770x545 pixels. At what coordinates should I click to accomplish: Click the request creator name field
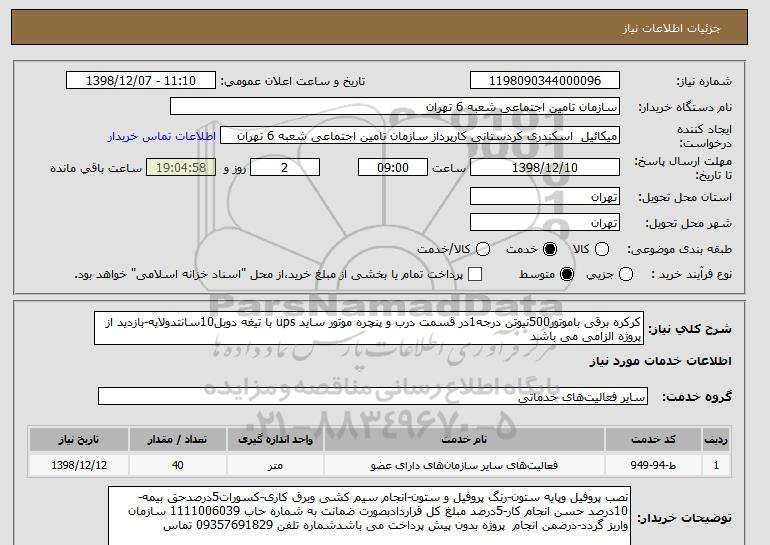(420, 136)
